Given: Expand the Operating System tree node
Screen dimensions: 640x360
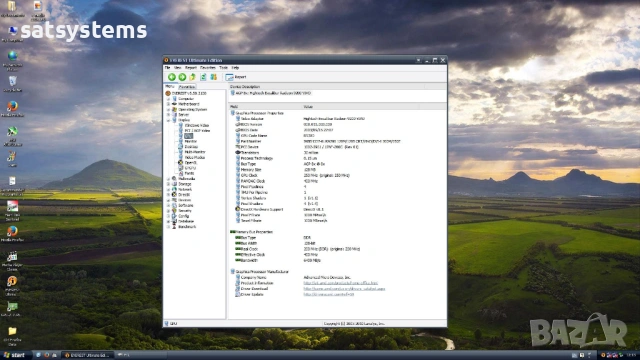Looking at the screenshot, I should coord(168,109).
